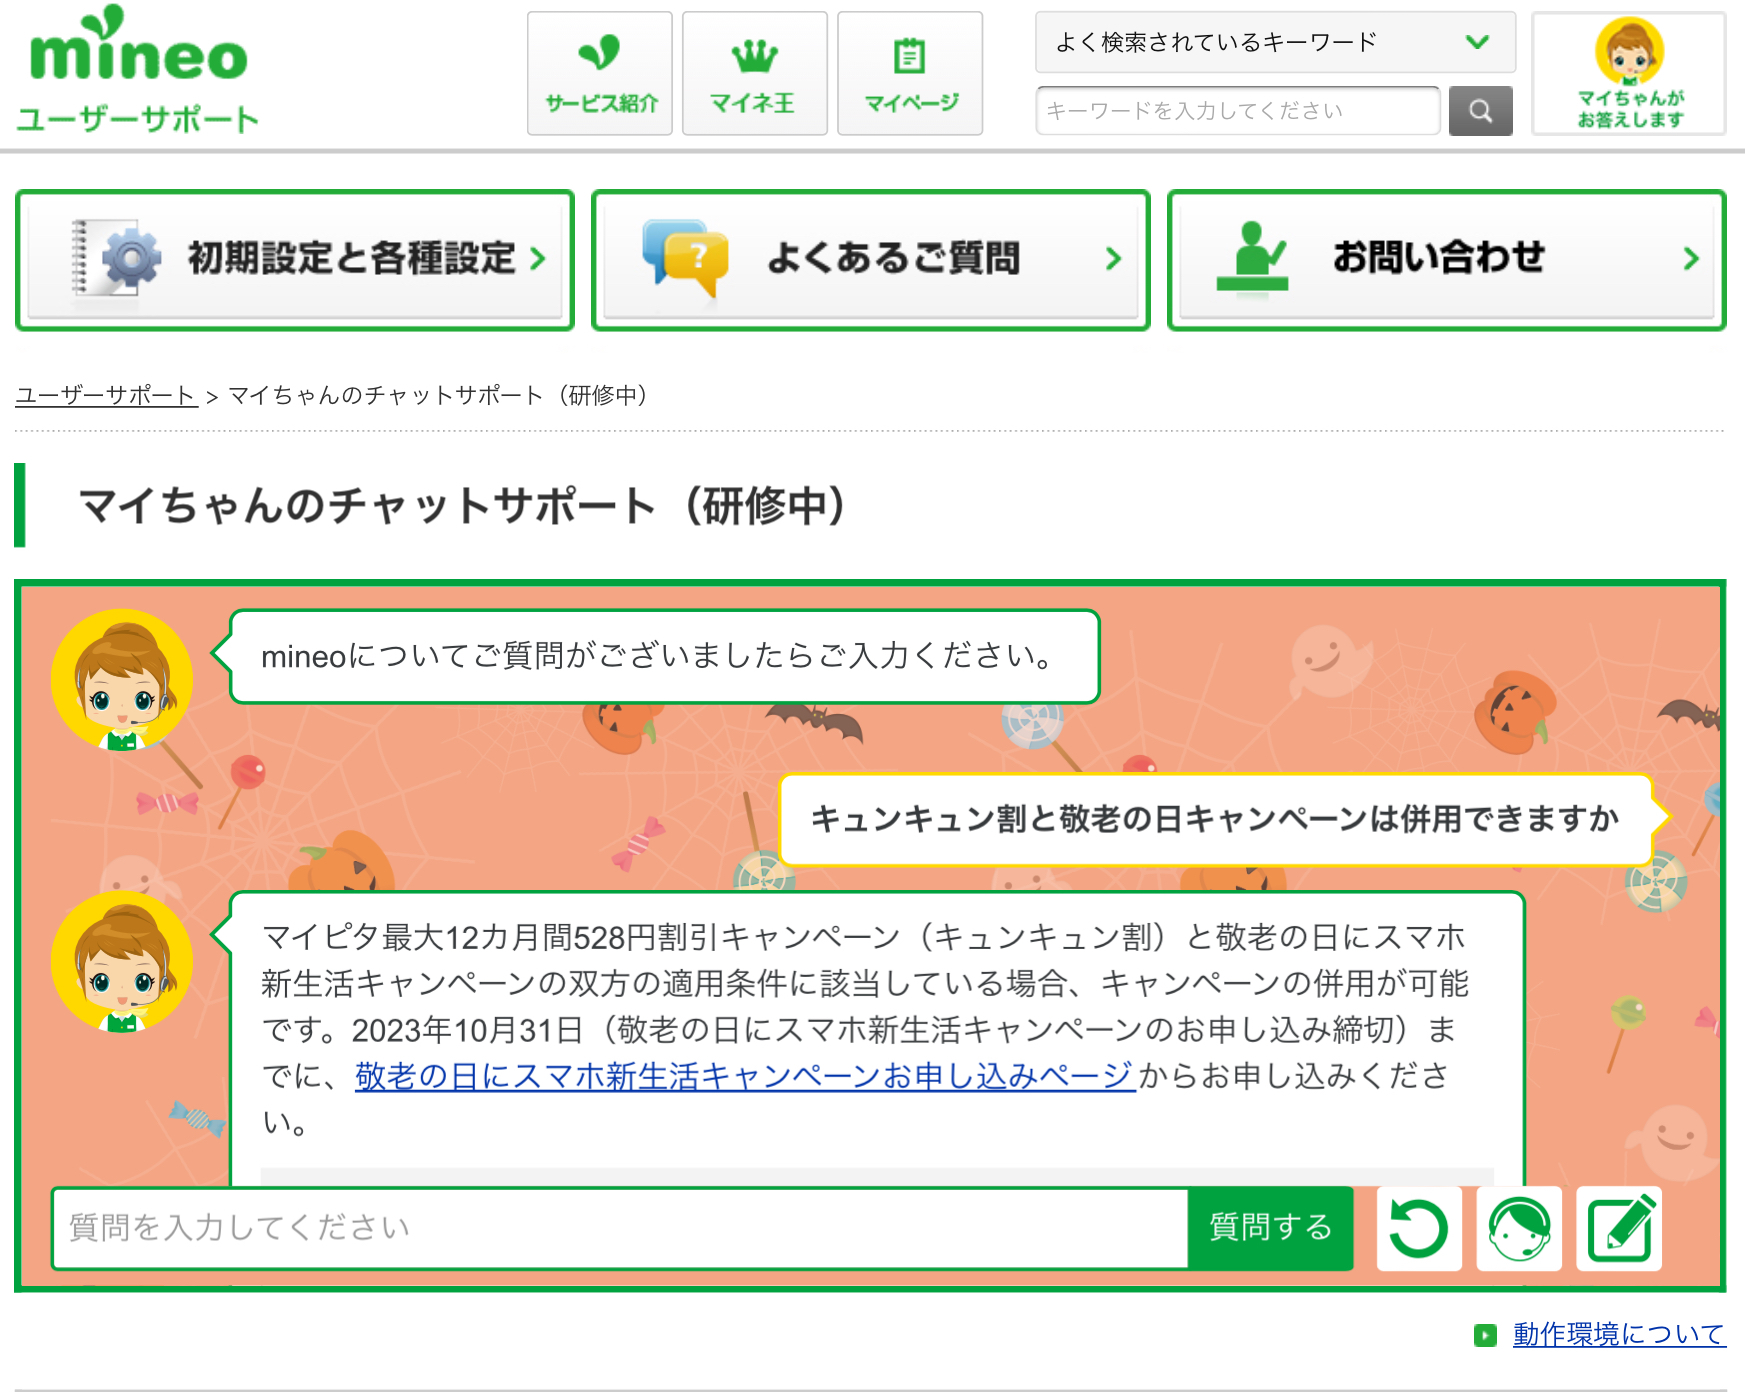
Task: Click the magnifier search button
Action: coord(1480,110)
